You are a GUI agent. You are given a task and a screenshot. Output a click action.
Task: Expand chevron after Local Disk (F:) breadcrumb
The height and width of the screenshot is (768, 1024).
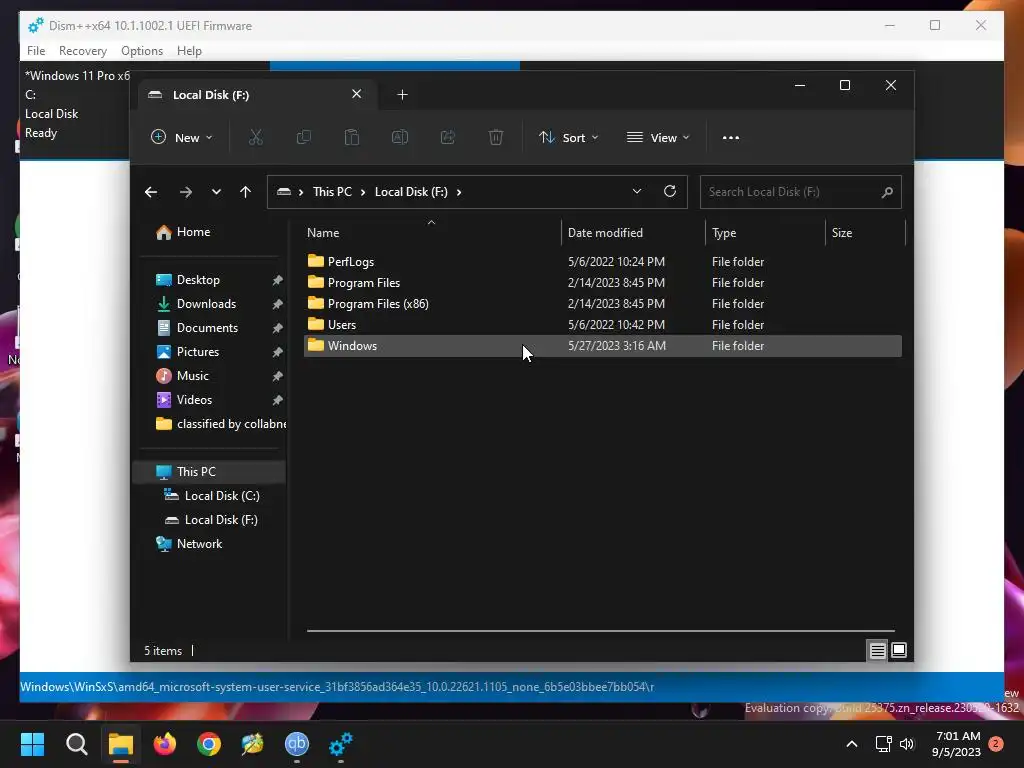coord(459,192)
